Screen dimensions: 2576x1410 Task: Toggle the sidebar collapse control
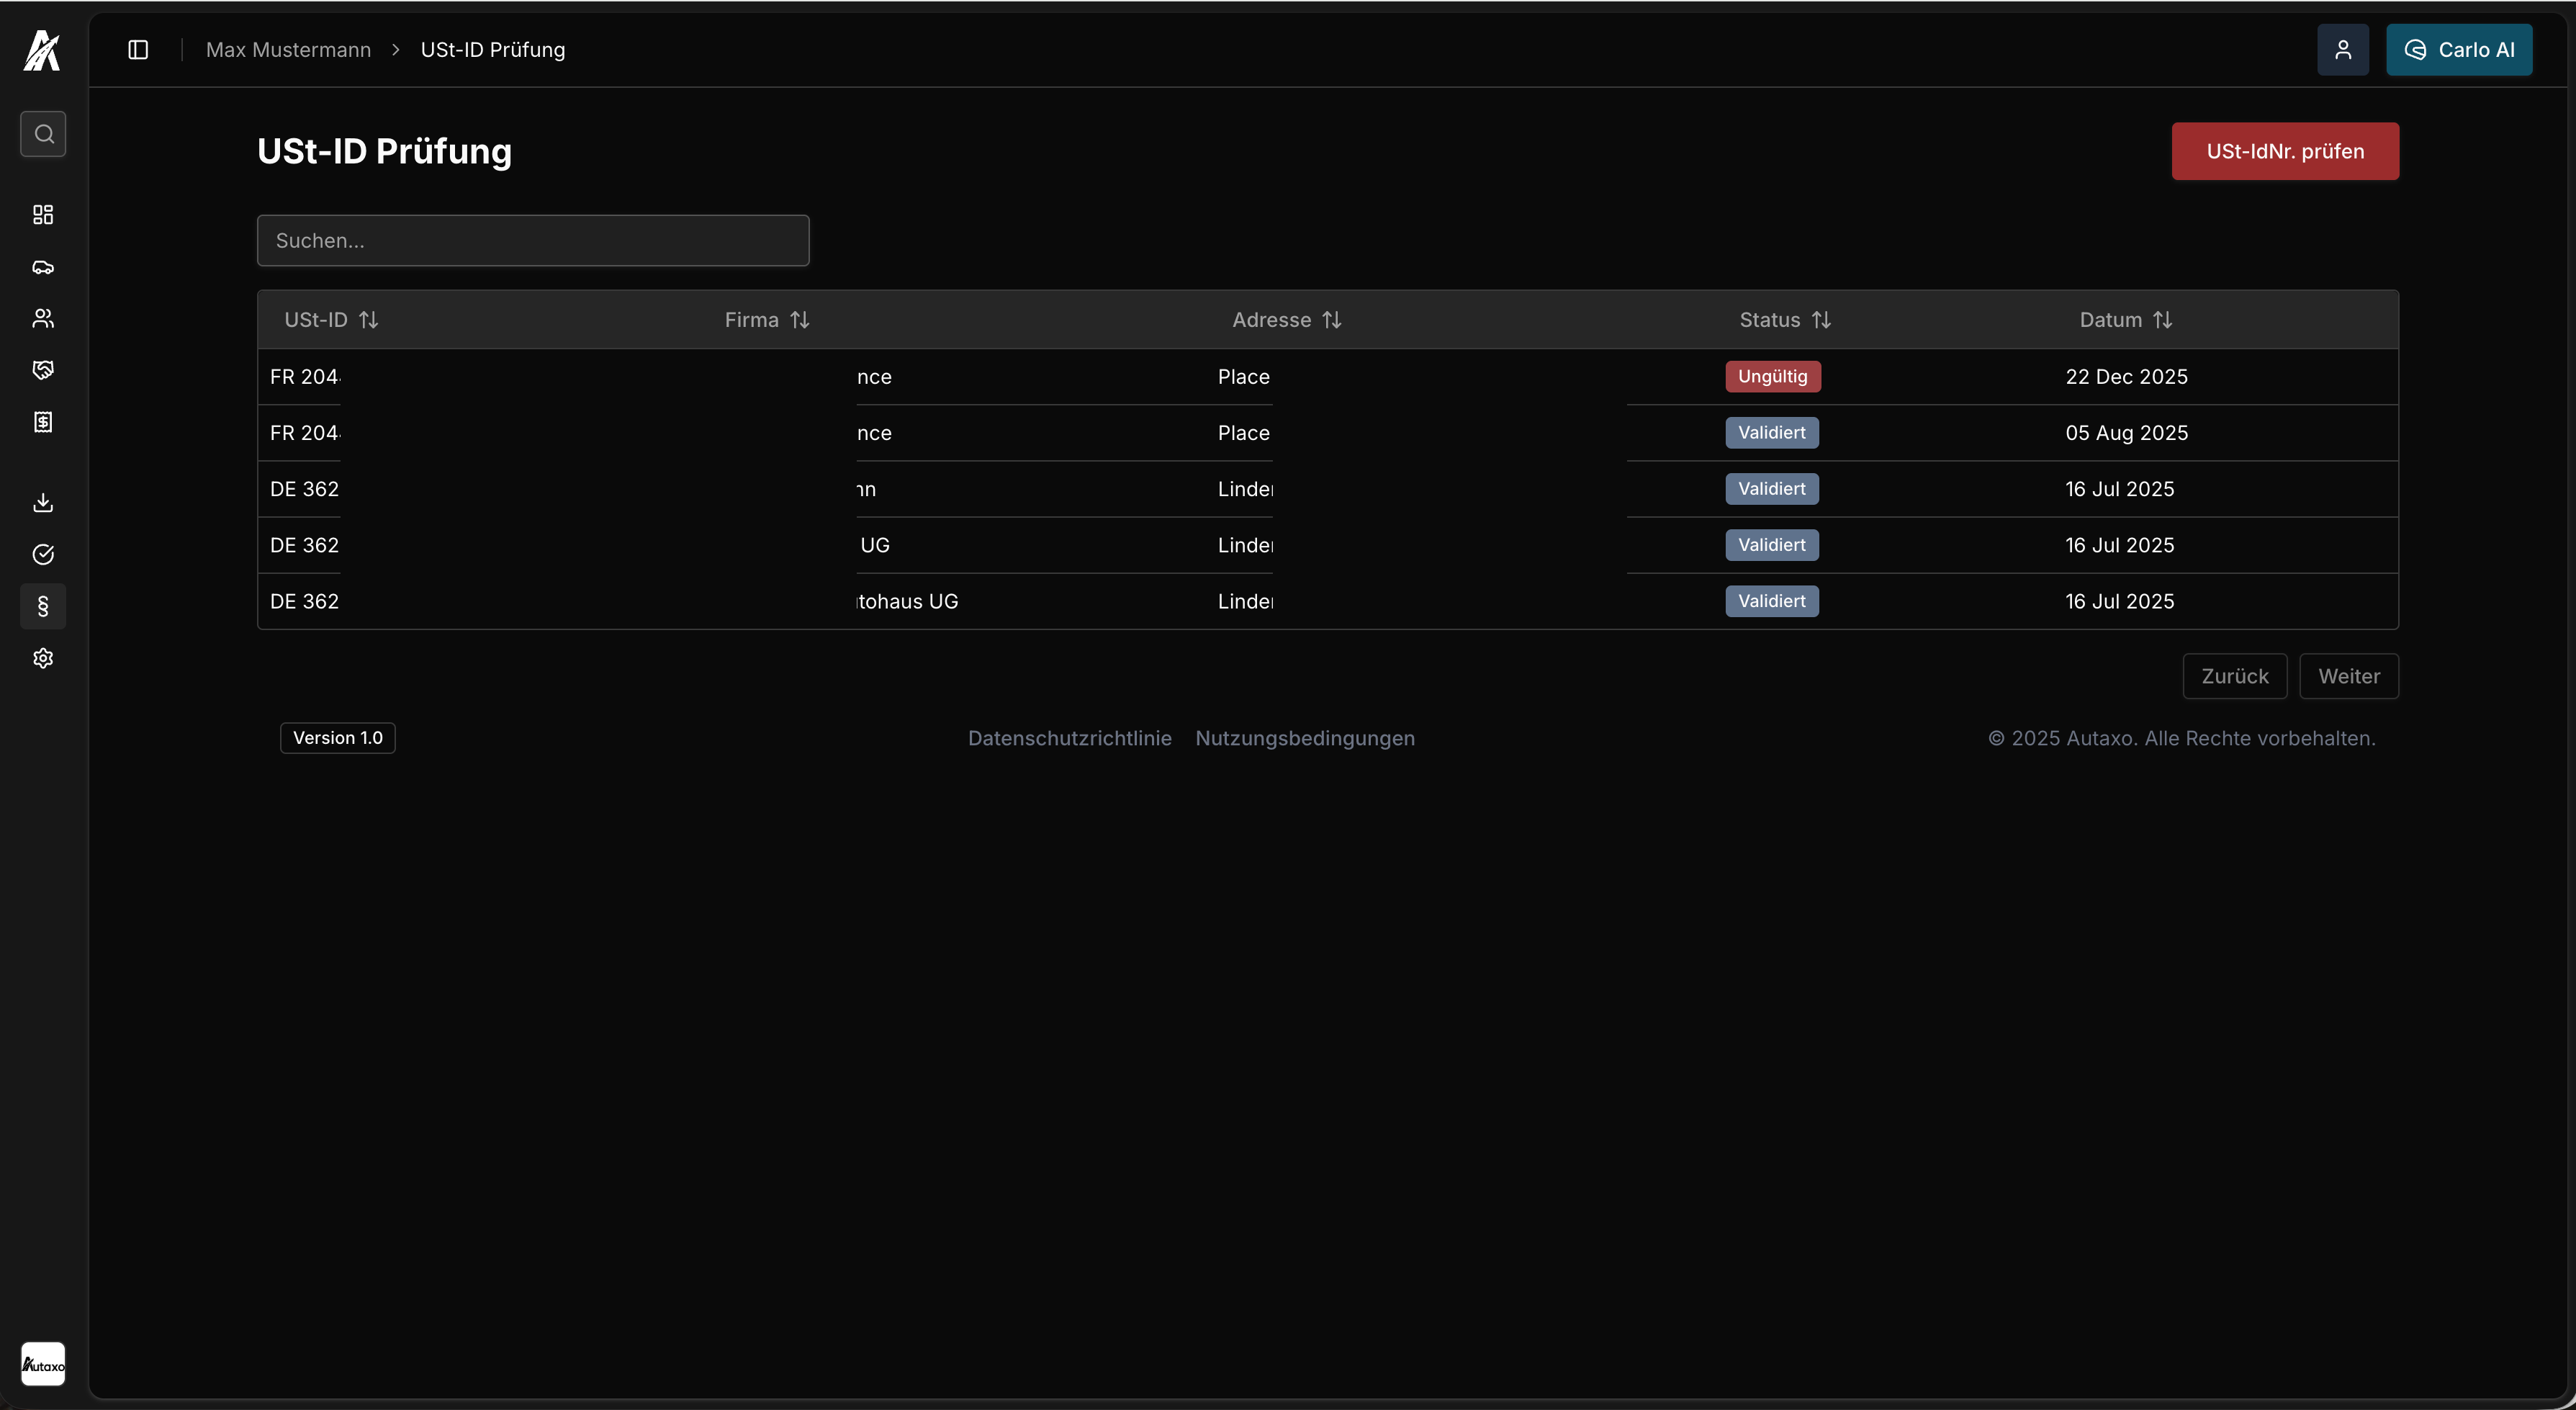137,49
